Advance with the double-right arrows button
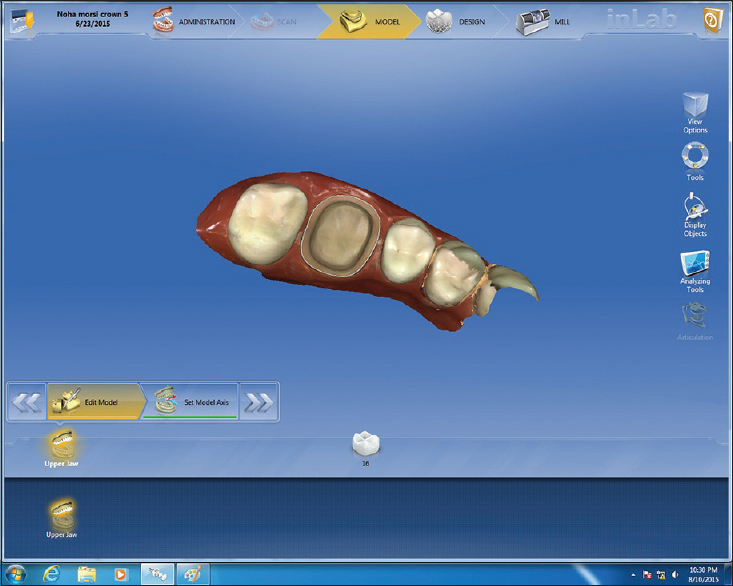Screen dimensions: 733x586 coord(259,402)
